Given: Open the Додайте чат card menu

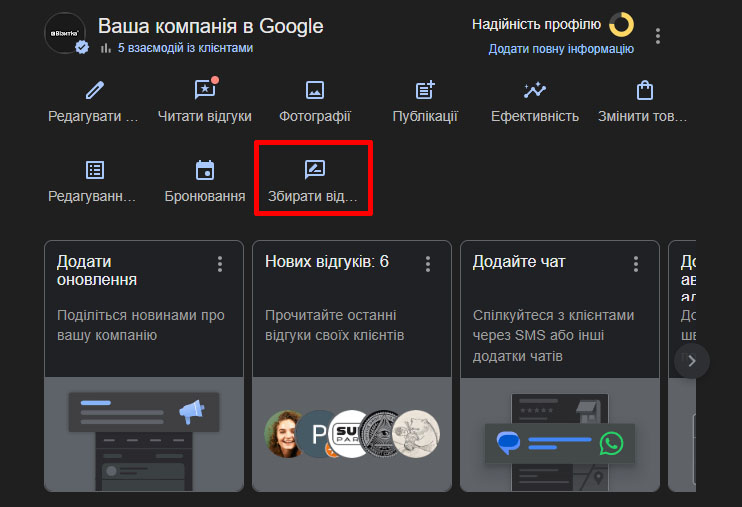Looking at the screenshot, I should [636, 264].
